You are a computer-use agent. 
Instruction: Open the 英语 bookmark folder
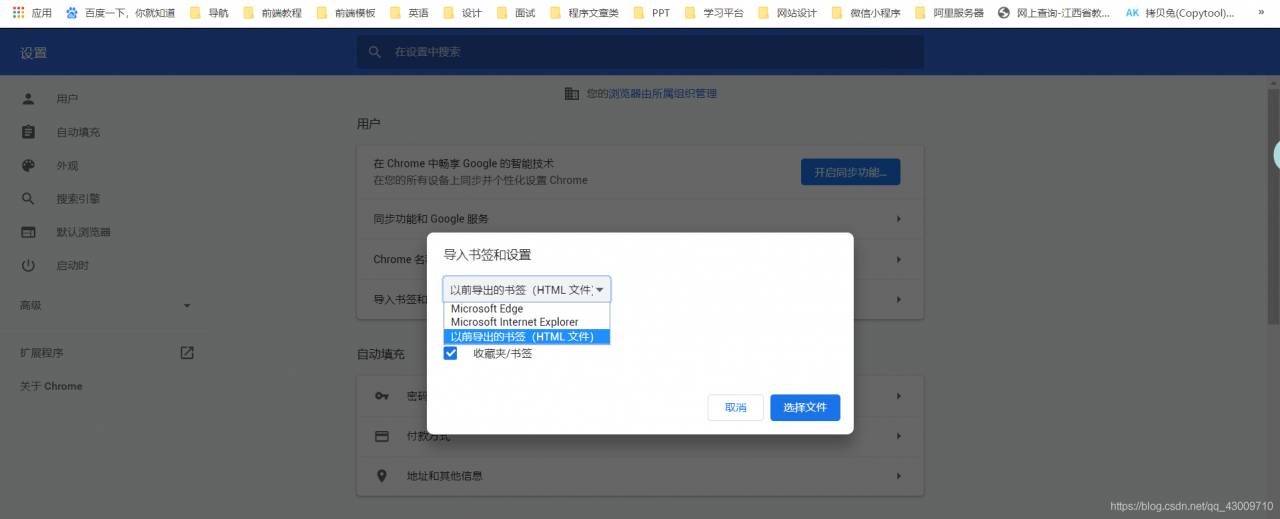[409, 13]
